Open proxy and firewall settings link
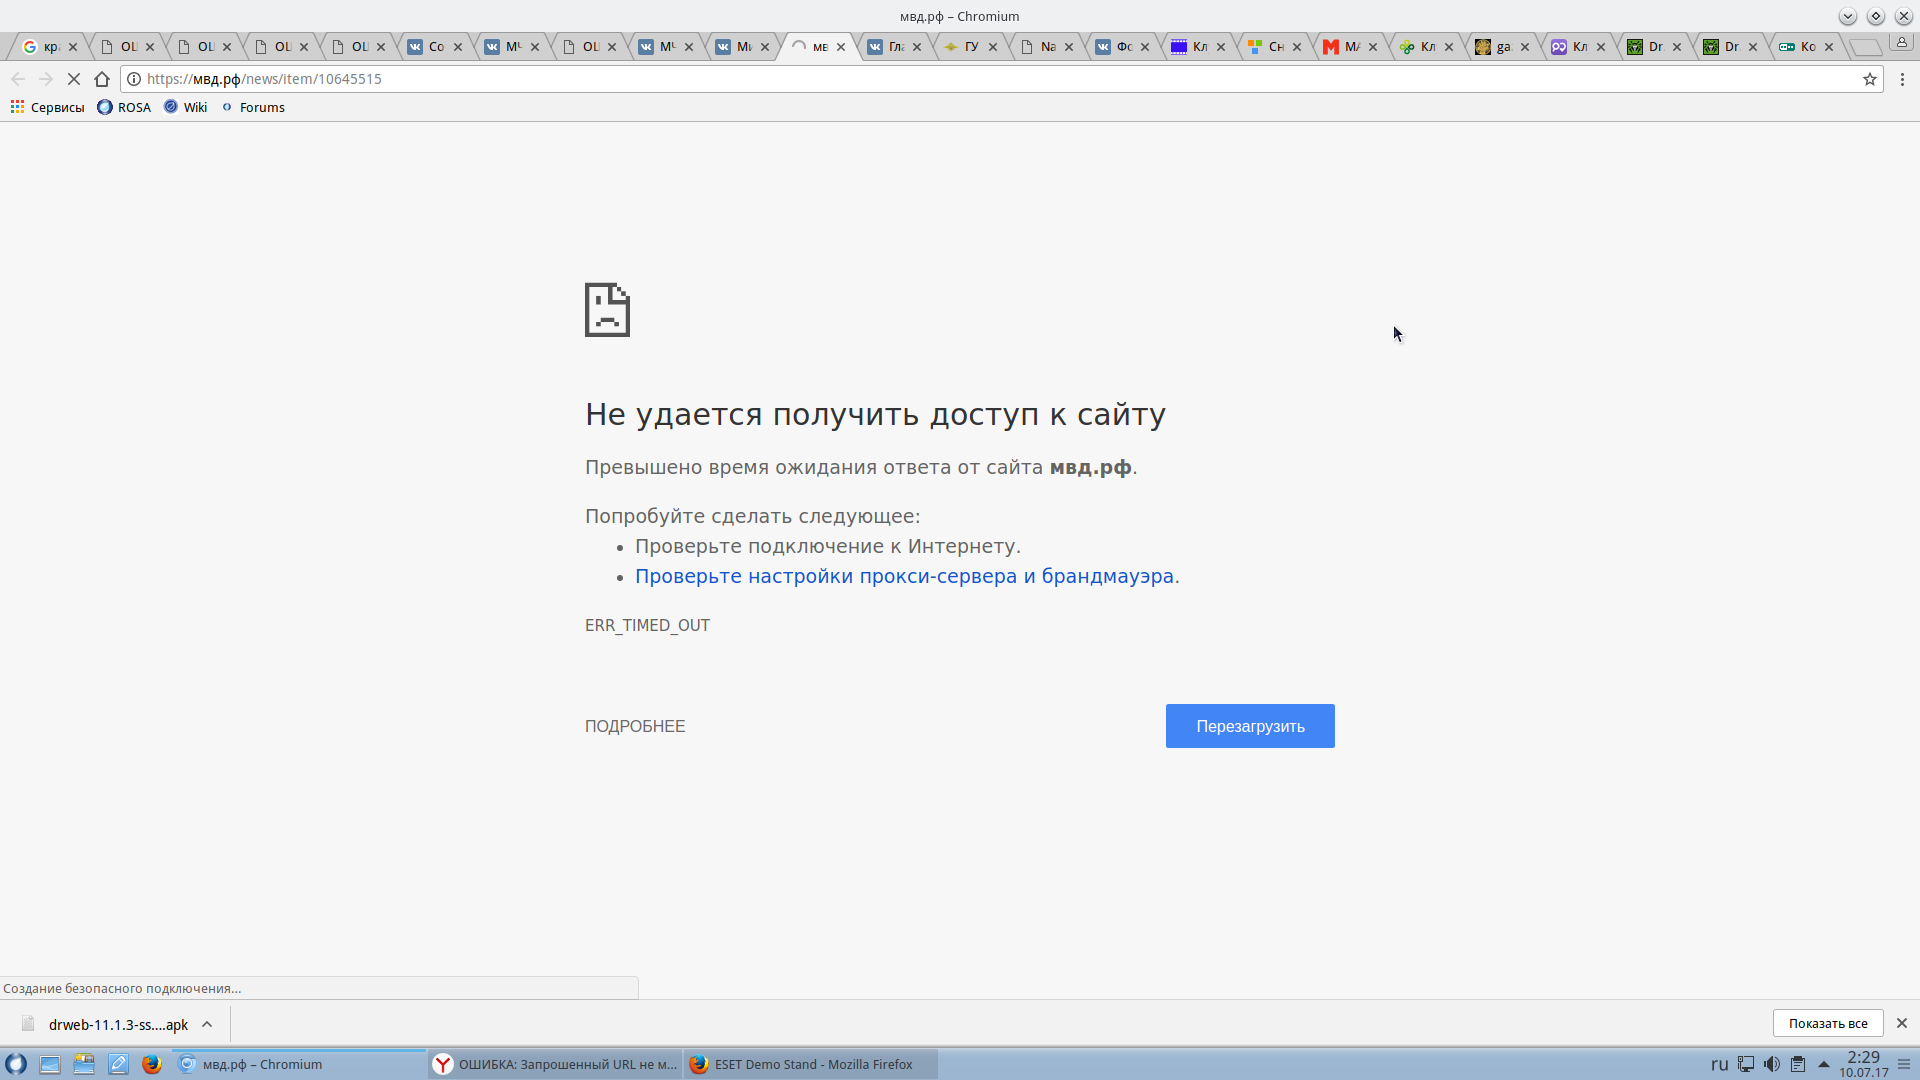1920x1080 pixels. pyautogui.click(x=904, y=576)
